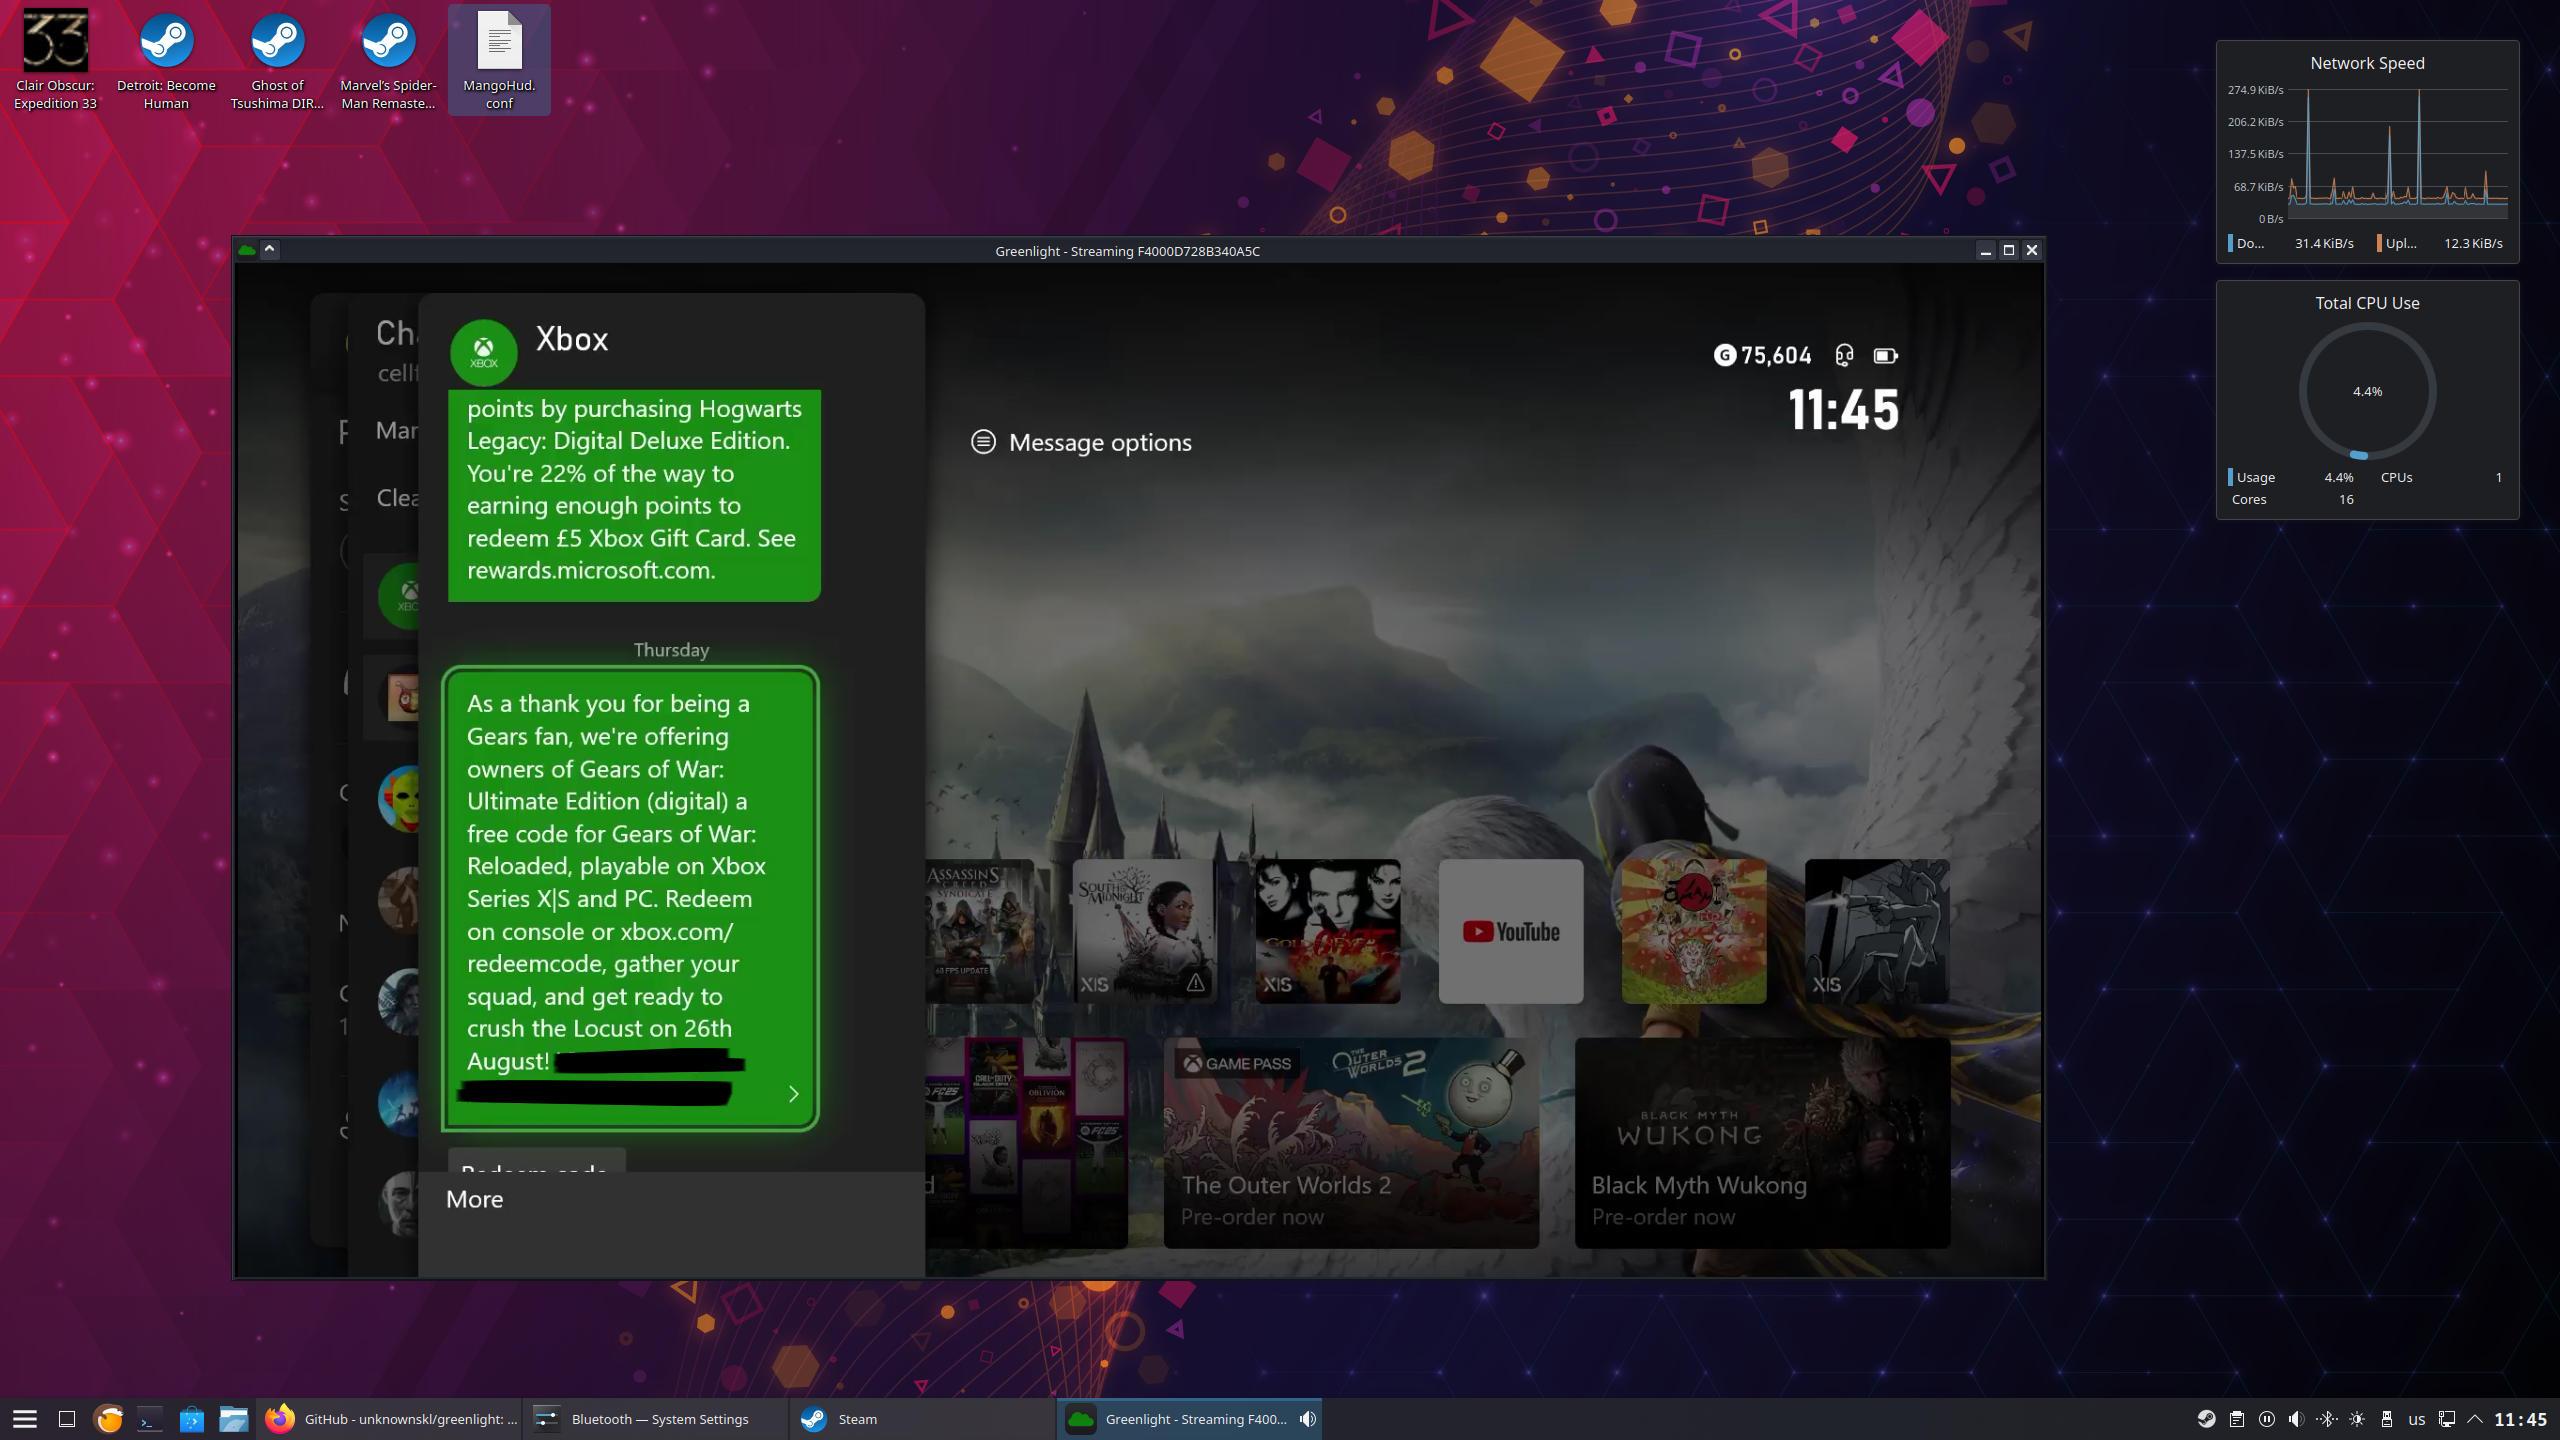Screen dimensions: 2560x1440
Task: Select the MangoHud.conf file icon
Action: (499, 60)
